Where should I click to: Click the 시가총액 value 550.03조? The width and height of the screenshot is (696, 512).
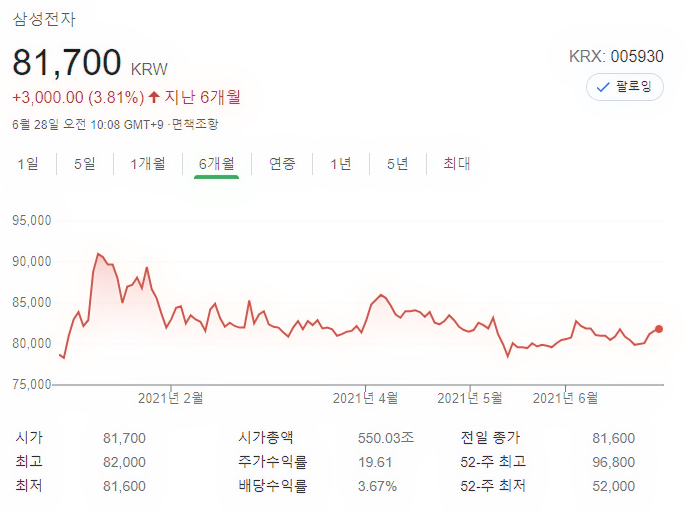pos(386,438)
